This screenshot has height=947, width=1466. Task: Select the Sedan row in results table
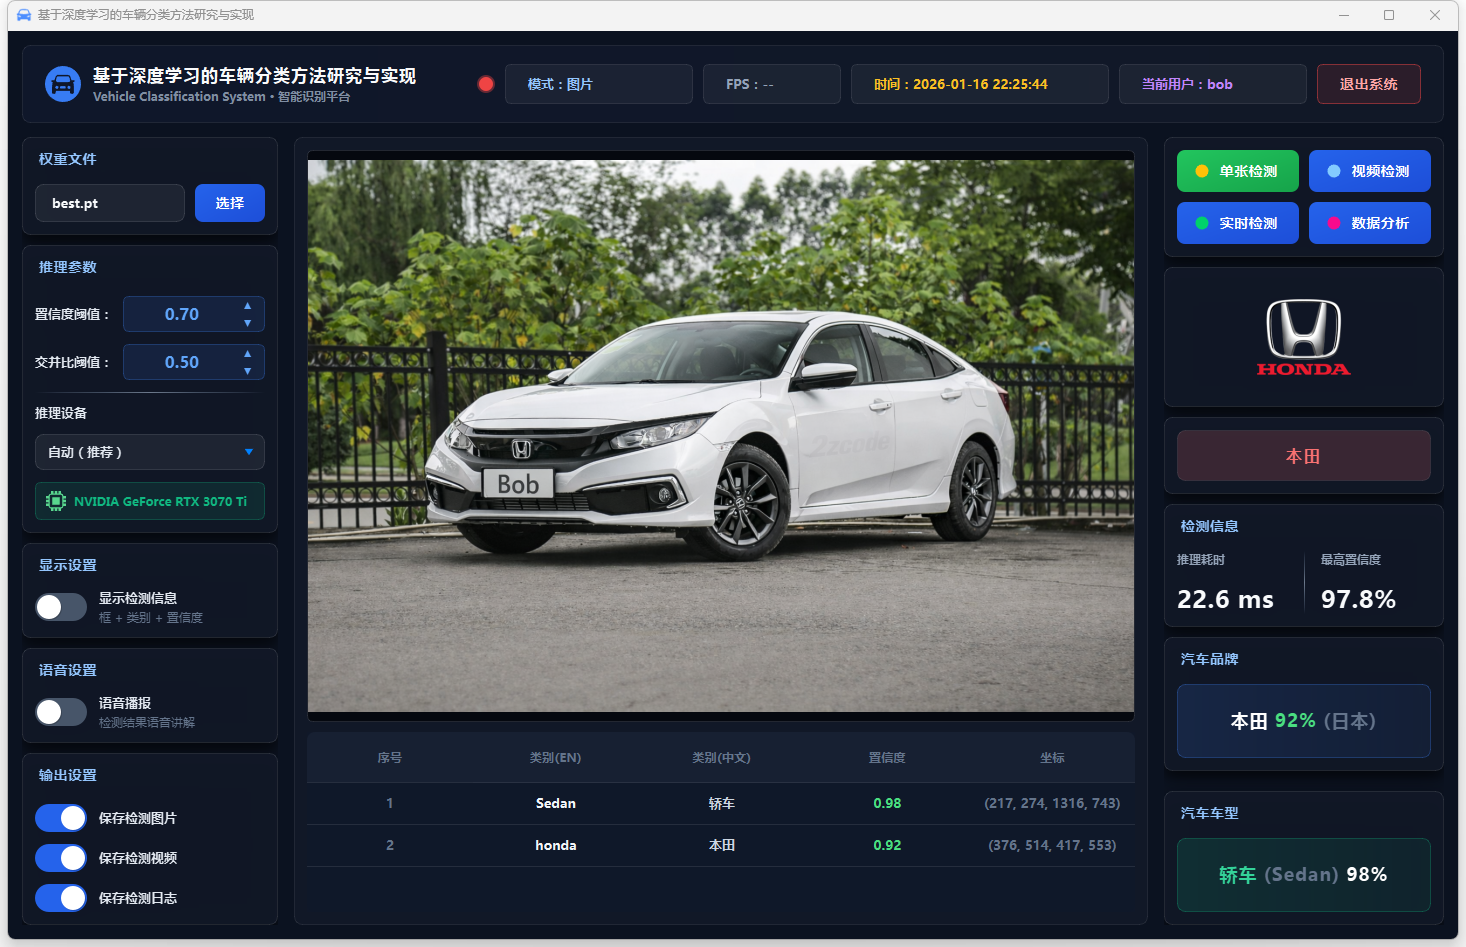coord(720,803)
